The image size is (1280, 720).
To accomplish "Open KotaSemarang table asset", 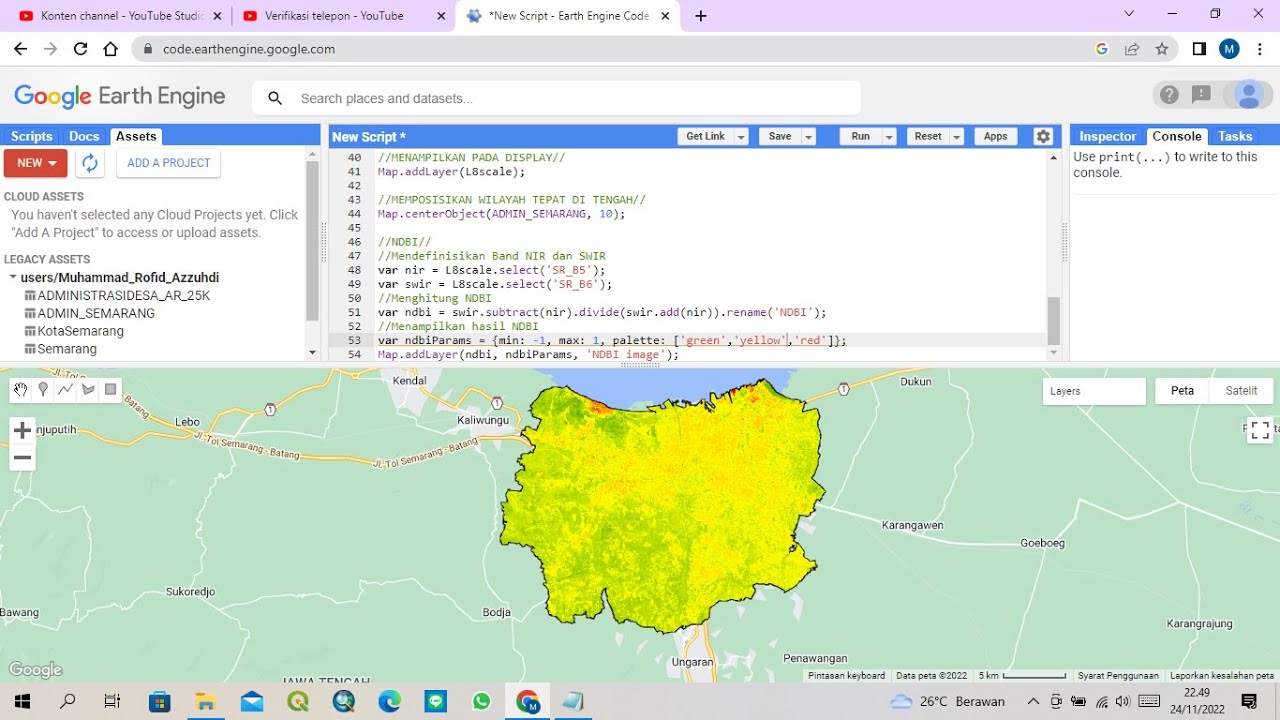I will pos(73,331).
